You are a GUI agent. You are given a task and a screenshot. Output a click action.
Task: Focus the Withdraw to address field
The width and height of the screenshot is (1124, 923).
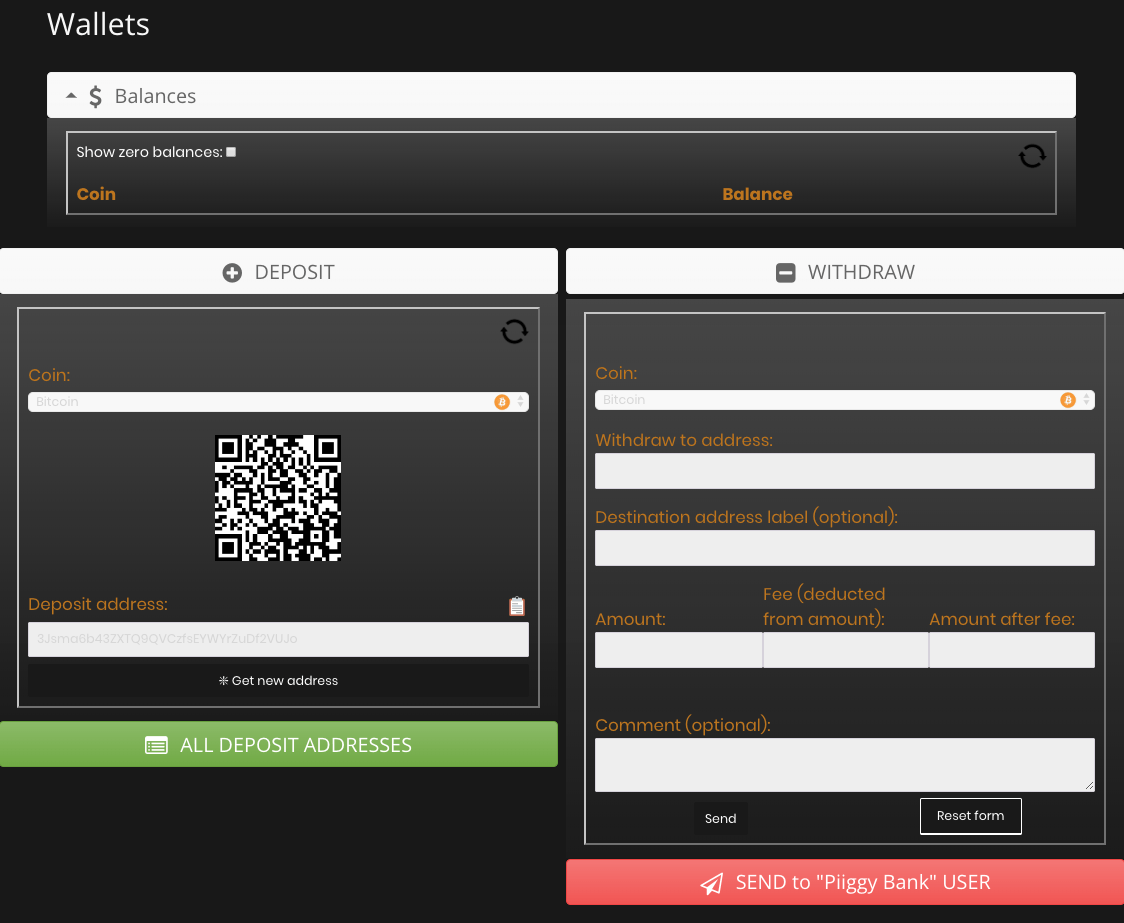(x=844, y=471)
